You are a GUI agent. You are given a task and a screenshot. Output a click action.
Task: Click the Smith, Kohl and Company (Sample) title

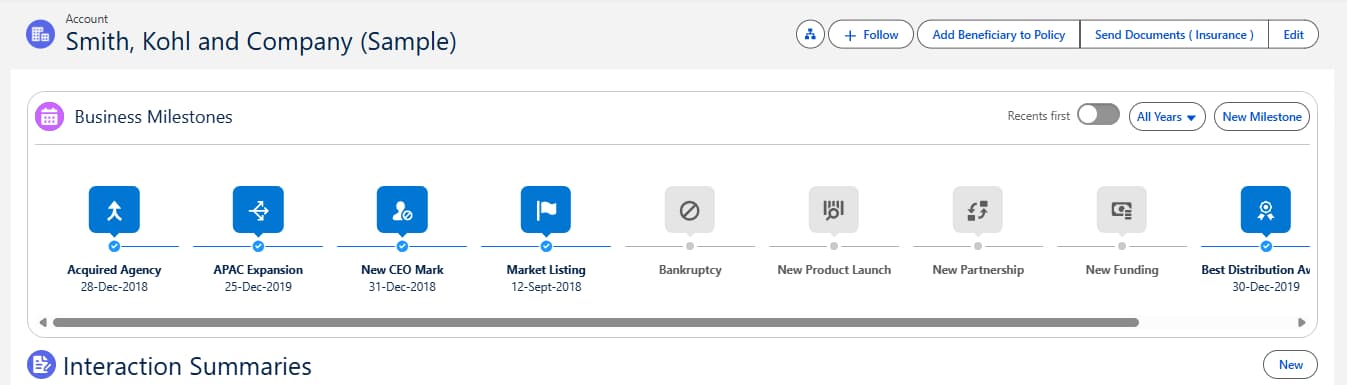(261, 42)
